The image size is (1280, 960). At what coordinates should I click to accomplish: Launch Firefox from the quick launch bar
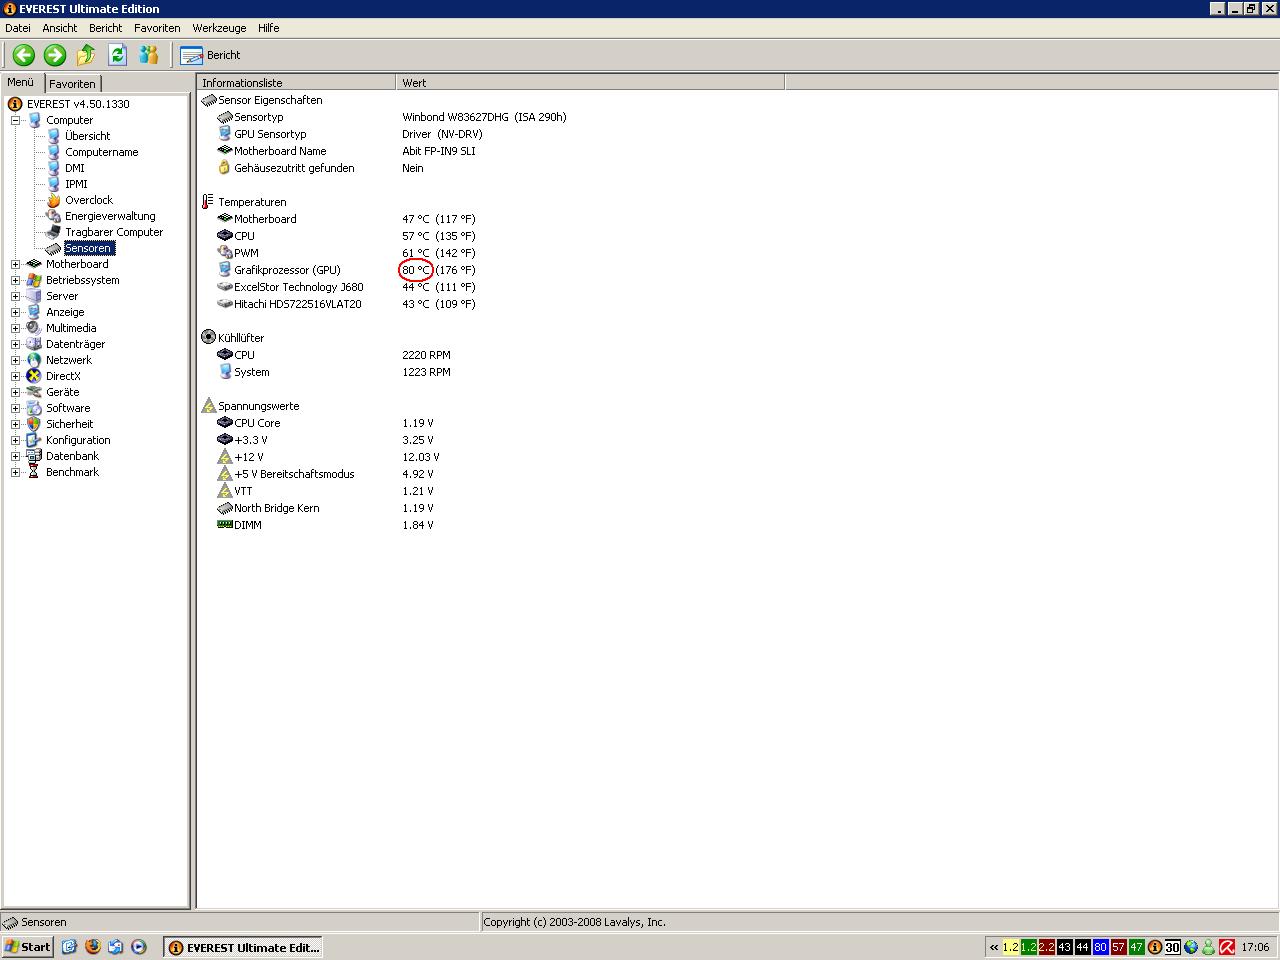(93, 946)
